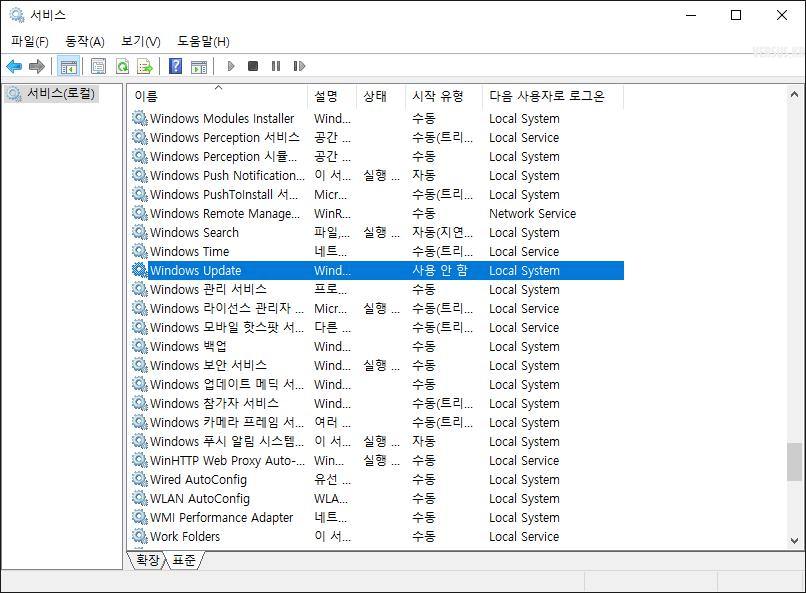Click gear icon beside Windows Time
Image resolution: width=806 pixels, height=593 pixels.
pyautogui.click(x=140, y=251)
